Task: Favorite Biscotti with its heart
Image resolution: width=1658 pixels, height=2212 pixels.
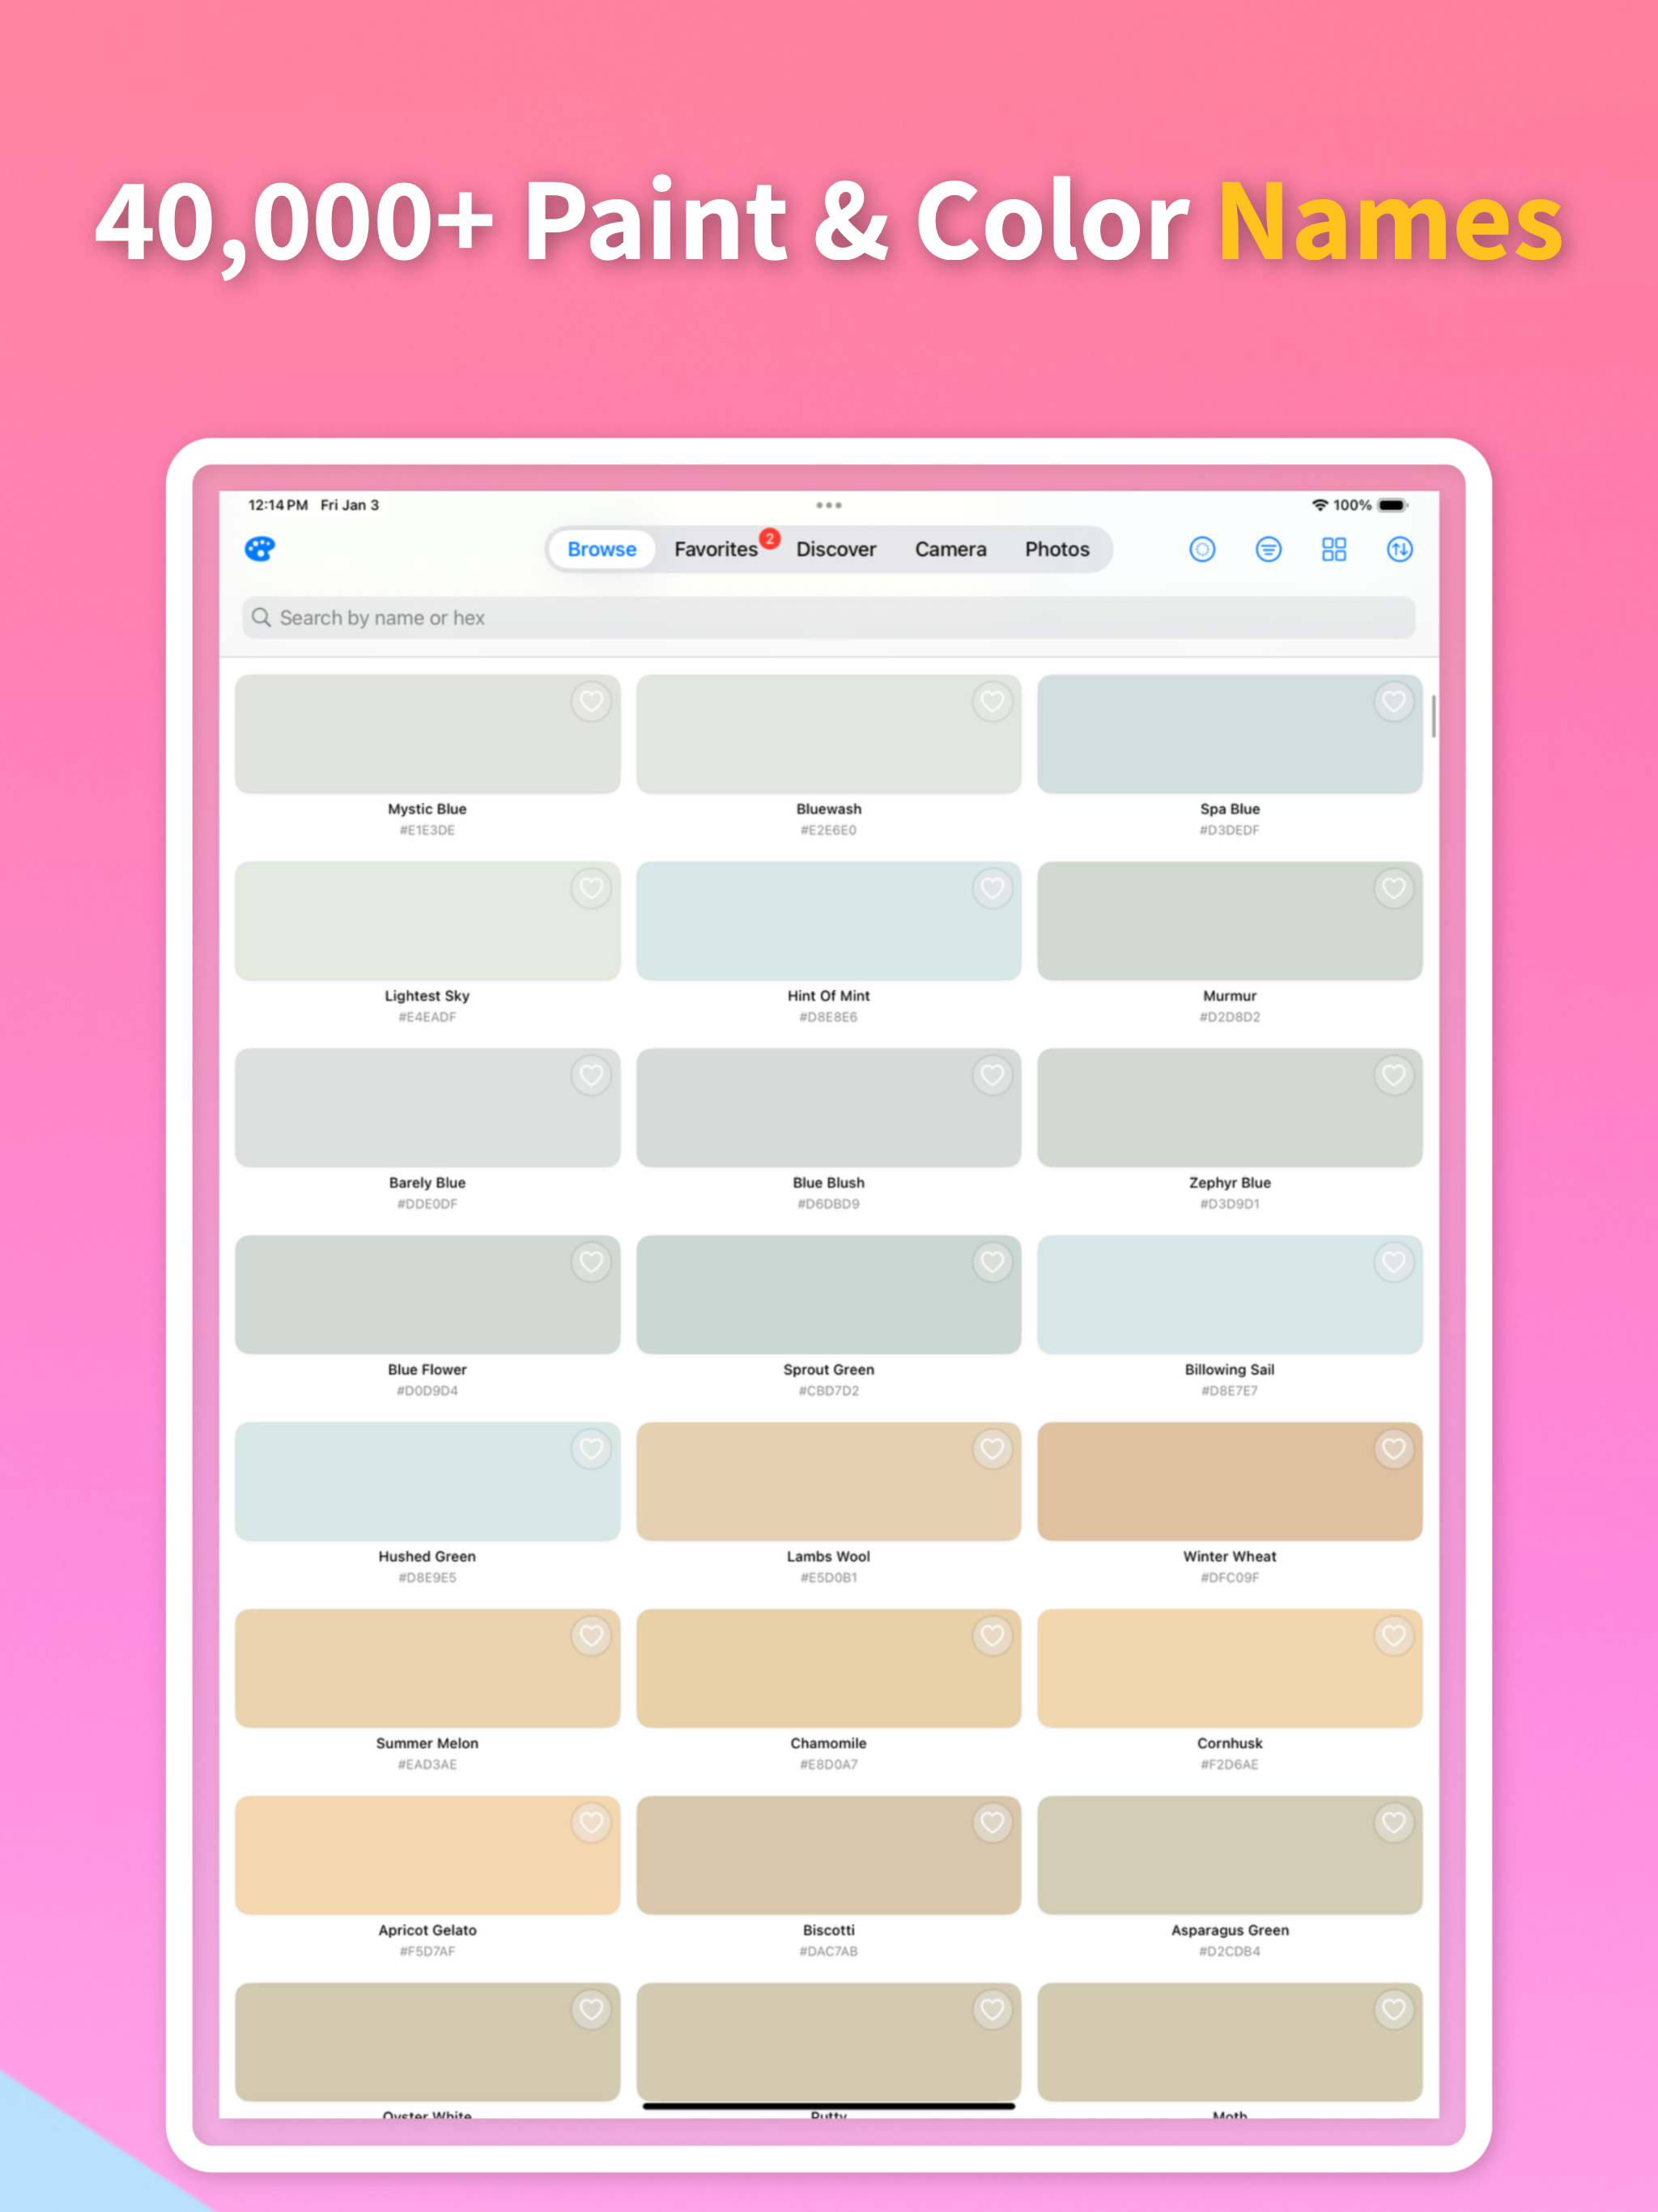Action: click(992, 1823)
